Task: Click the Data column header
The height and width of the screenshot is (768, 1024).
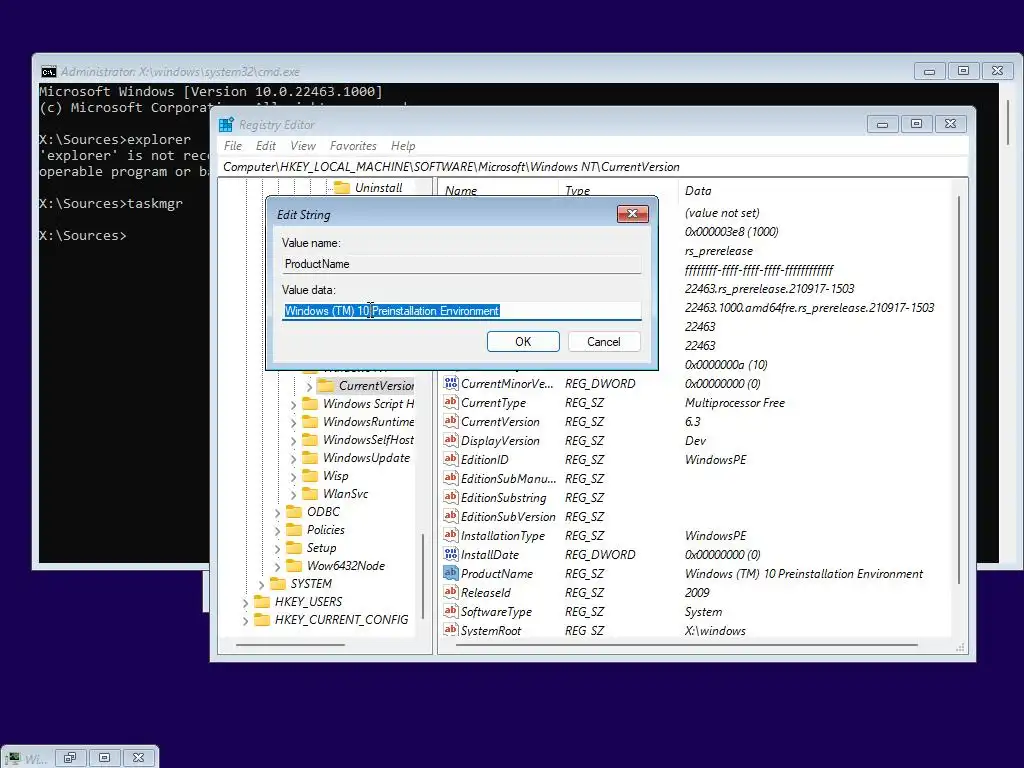Action: coord(698,191)
